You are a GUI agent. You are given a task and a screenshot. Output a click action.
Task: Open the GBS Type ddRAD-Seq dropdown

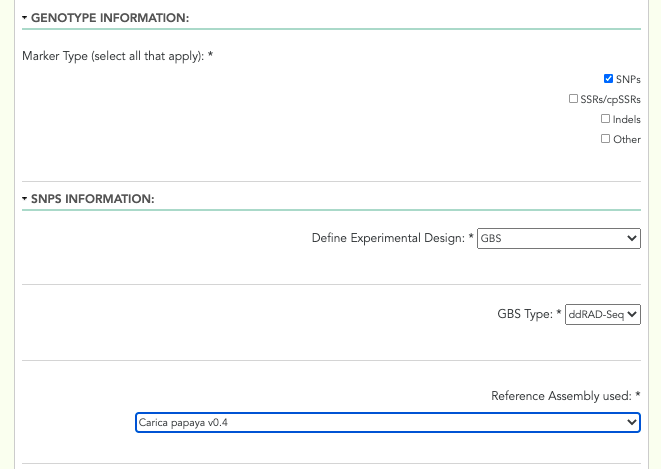pyautogui.click(x=602, y=314)
